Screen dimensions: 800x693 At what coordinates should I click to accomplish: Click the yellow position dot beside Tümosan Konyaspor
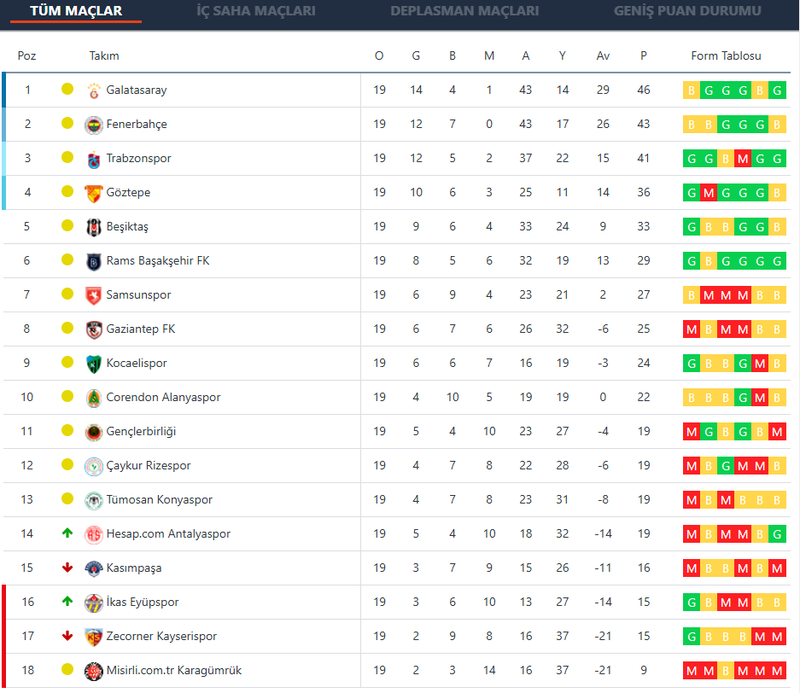click(67, 500)
